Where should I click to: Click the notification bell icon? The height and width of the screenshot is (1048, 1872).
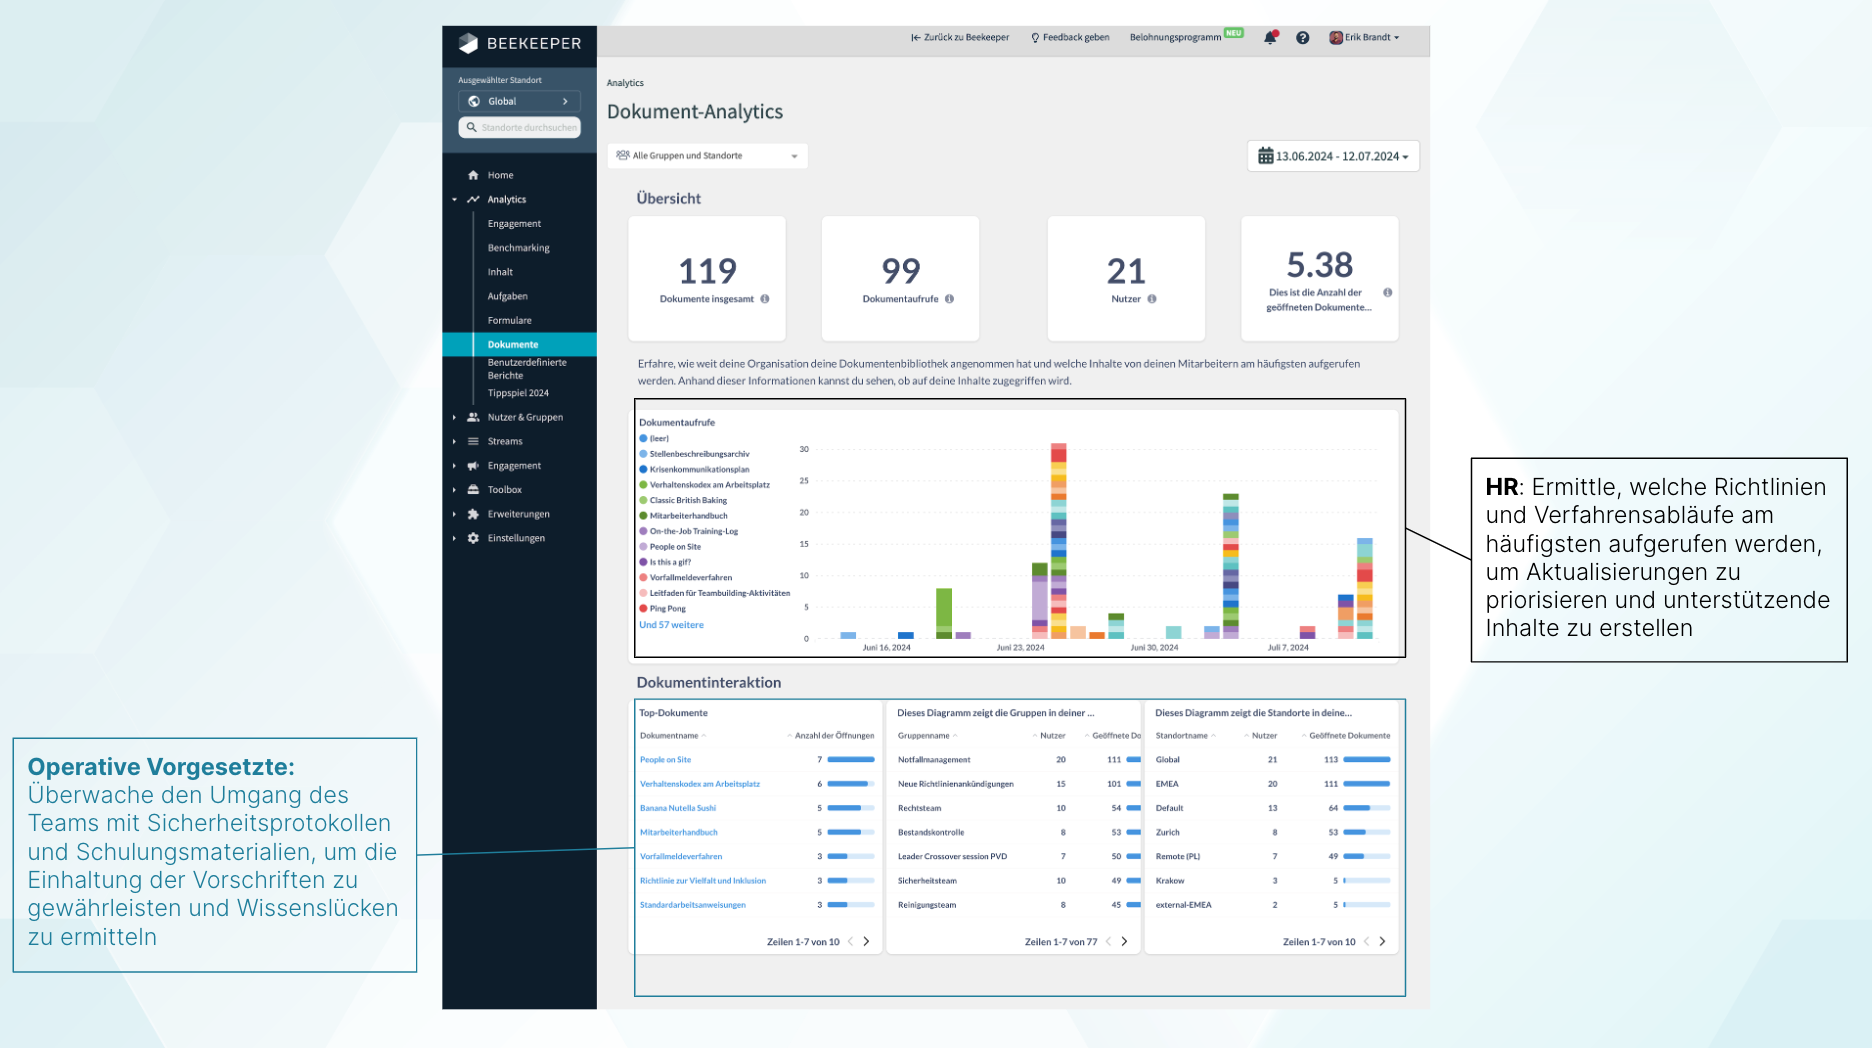[1270, 38]
